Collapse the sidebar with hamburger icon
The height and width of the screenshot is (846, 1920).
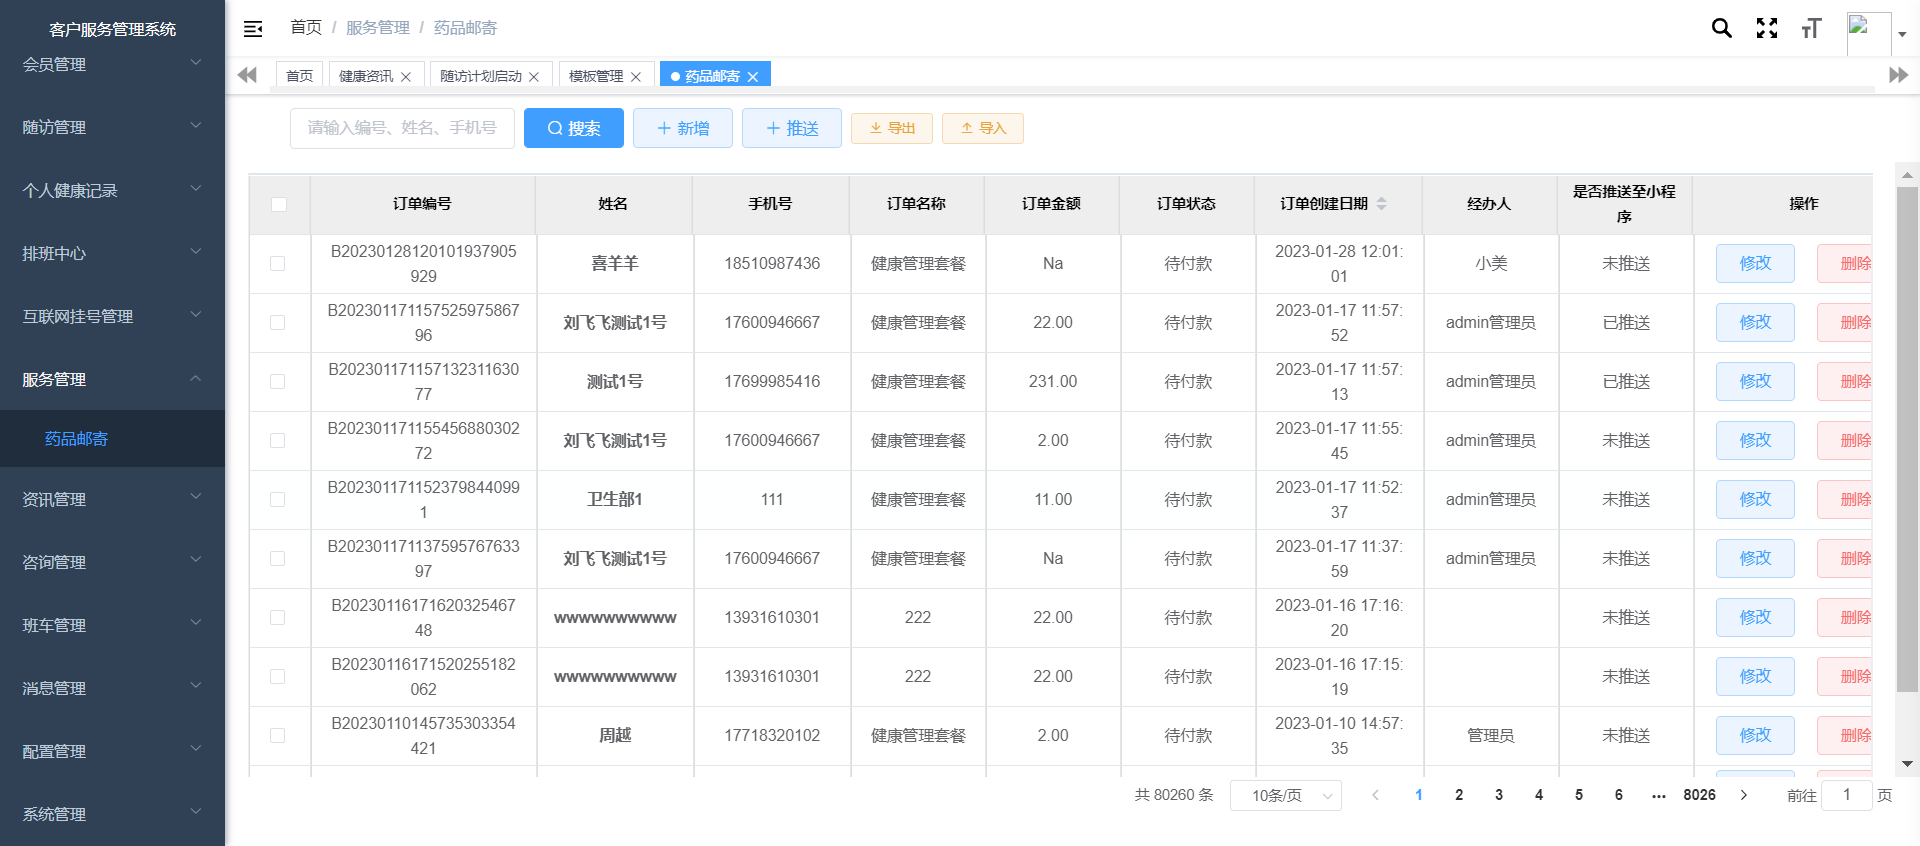(253, 29)
